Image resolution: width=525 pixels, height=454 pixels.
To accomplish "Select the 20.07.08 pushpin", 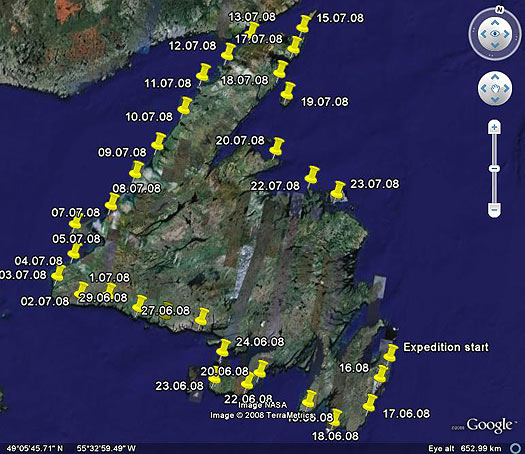I will [277, 147].
